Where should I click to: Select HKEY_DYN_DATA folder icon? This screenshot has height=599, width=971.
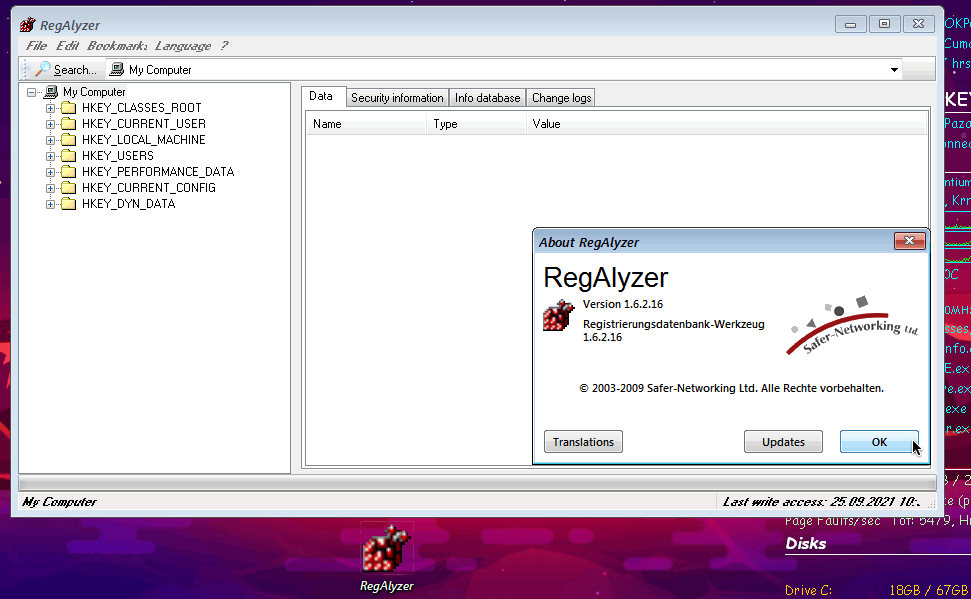pyautogui.click(x=69, y=204)
